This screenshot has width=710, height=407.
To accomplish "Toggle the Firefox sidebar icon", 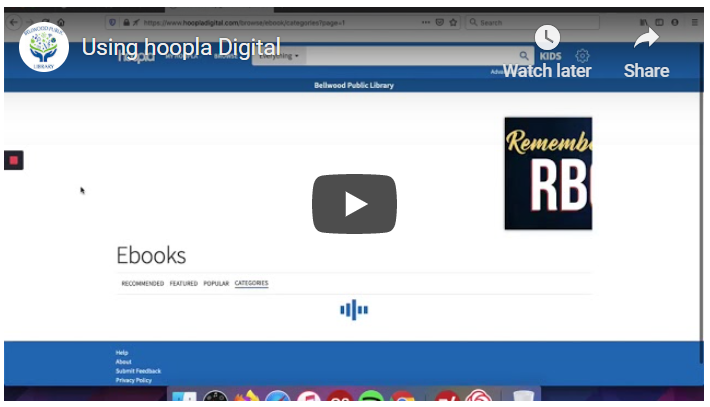I will (x=659, y=22).
